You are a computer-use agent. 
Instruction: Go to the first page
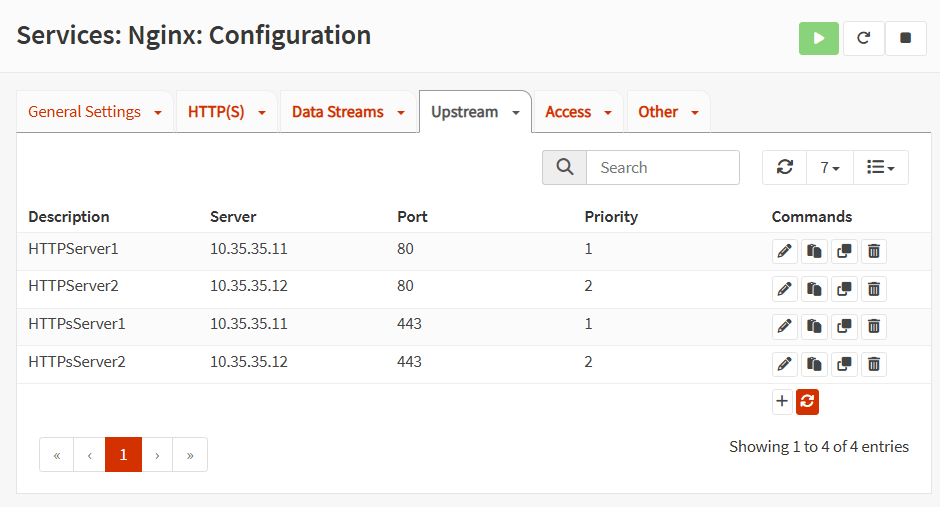click(57, 455)
